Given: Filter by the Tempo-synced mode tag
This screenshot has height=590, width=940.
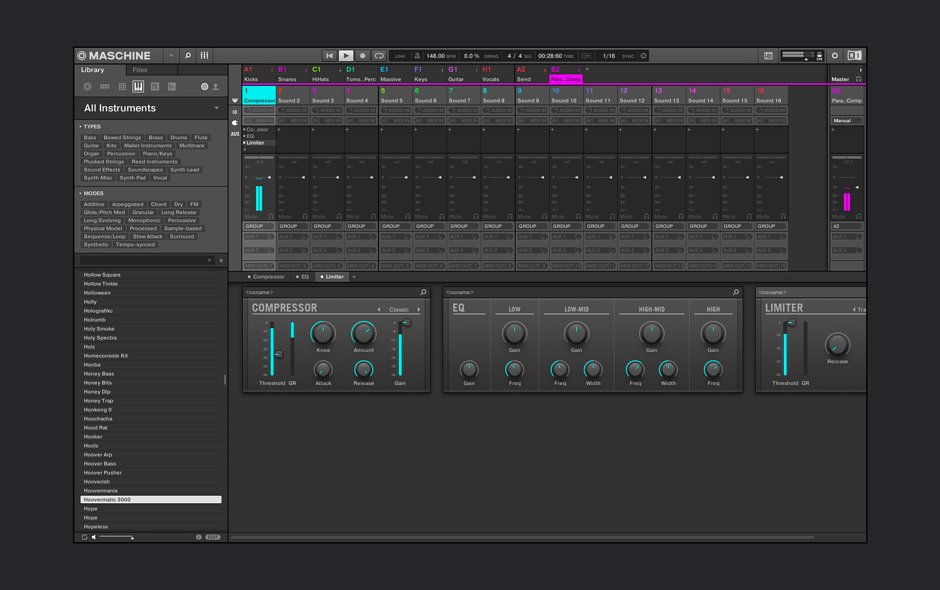Looking at the screenshot, I should click(x=135, y=245).
